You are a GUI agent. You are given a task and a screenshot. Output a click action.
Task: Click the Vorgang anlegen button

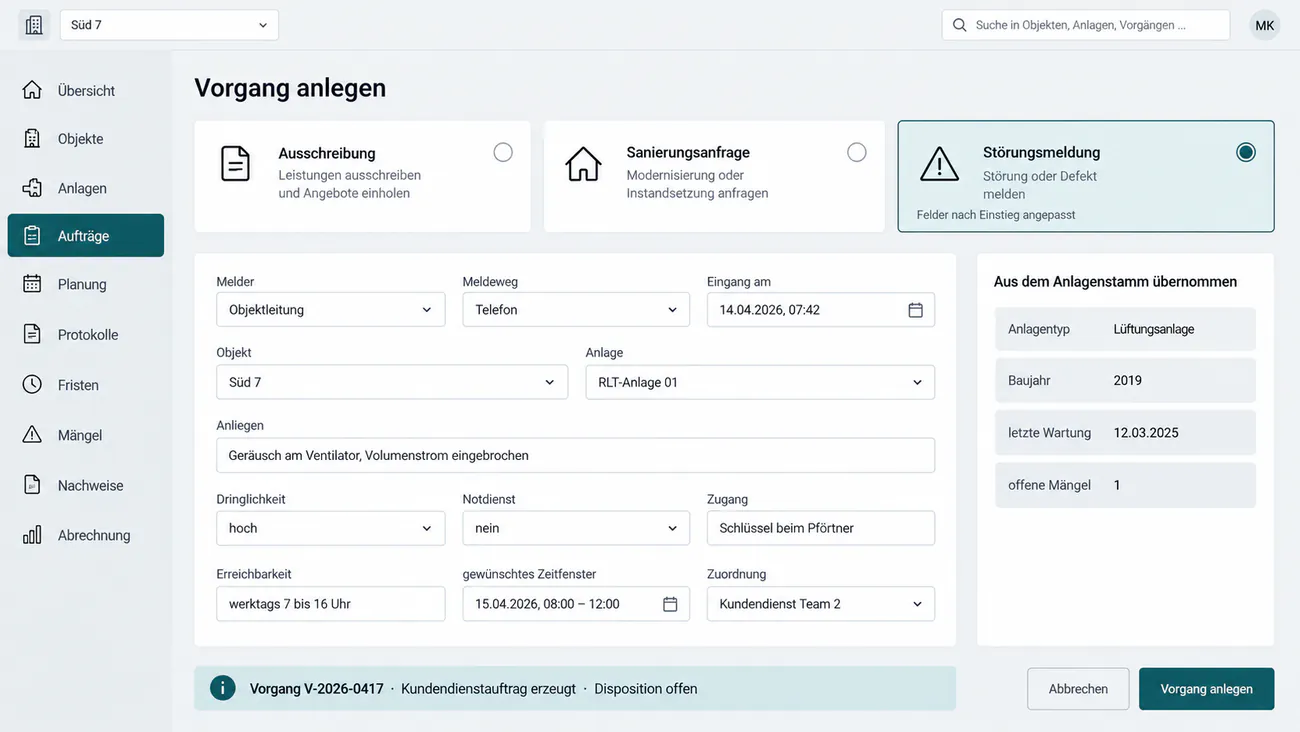coord(1206,689)
